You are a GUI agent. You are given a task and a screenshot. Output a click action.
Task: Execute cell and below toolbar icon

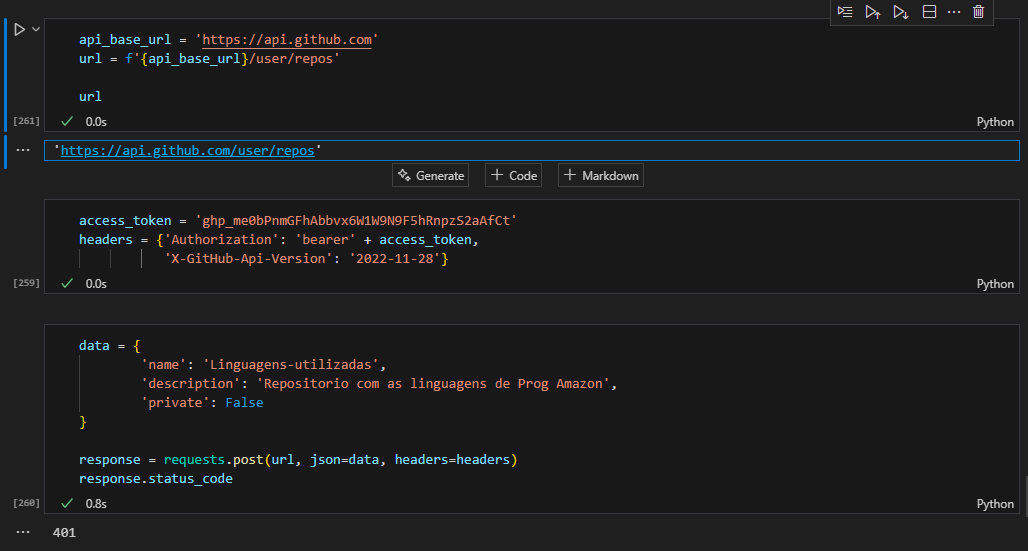click(x=901, y=12)
